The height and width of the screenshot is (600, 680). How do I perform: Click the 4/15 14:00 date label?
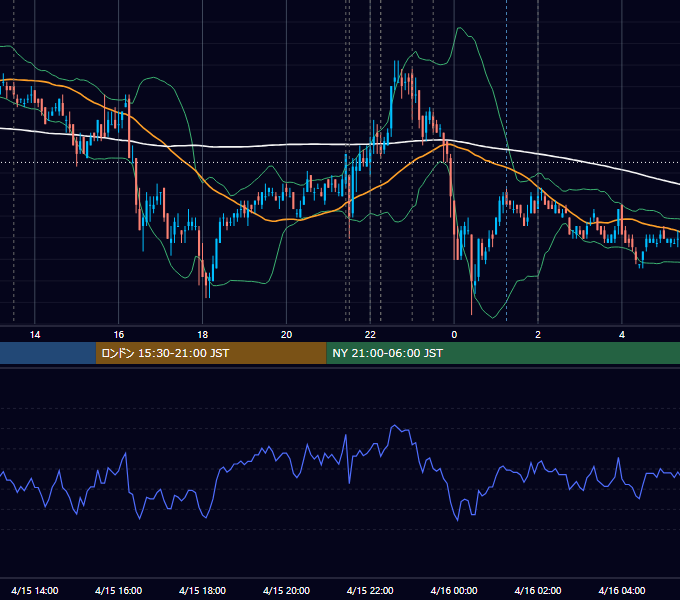click(35, 590)
